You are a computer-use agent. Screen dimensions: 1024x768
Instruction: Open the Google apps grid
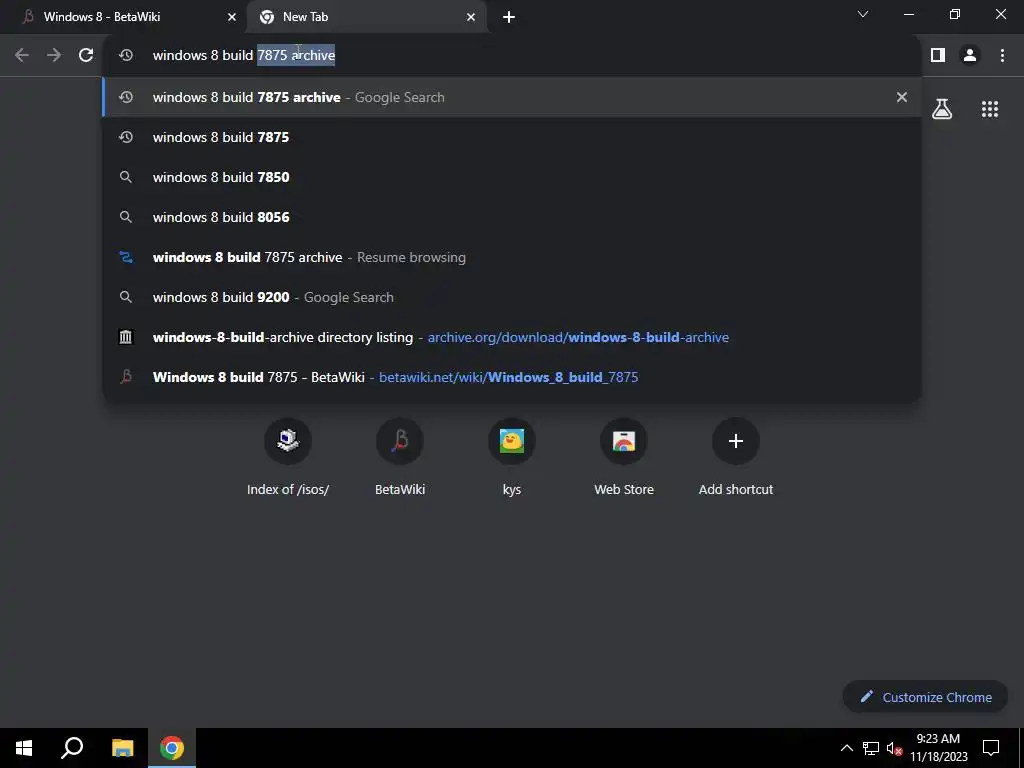[990, 109]
